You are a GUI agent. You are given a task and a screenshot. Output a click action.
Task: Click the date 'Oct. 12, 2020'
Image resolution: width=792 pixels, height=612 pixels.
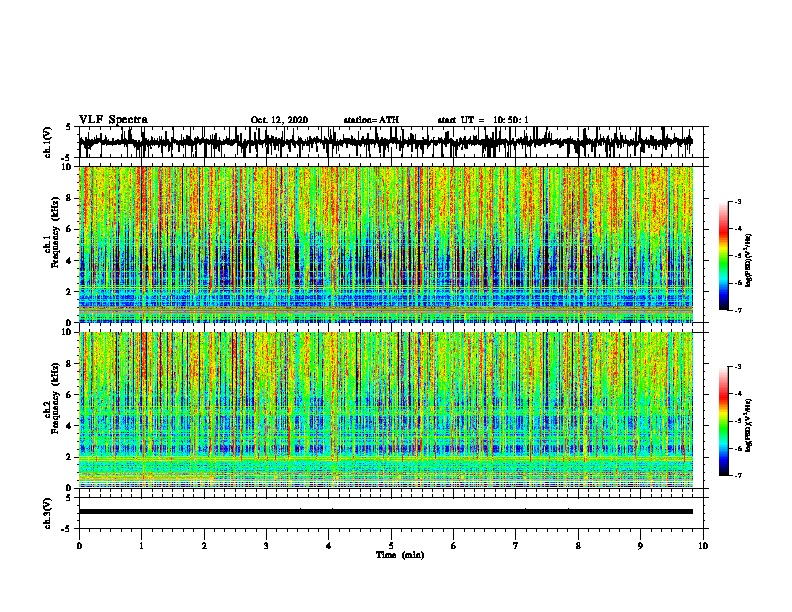click(x=279, y=120)
